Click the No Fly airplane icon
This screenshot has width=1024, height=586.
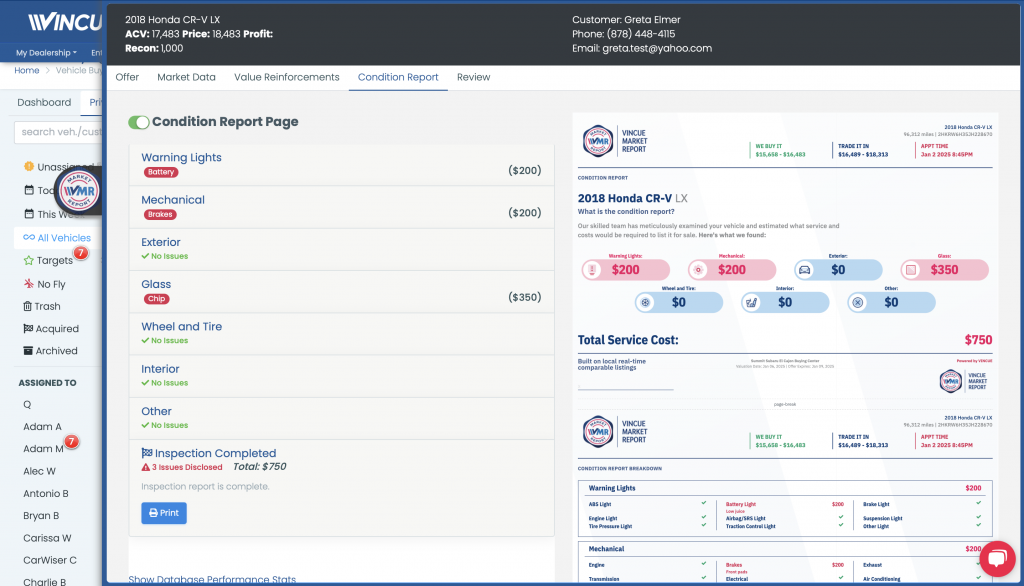29,284
